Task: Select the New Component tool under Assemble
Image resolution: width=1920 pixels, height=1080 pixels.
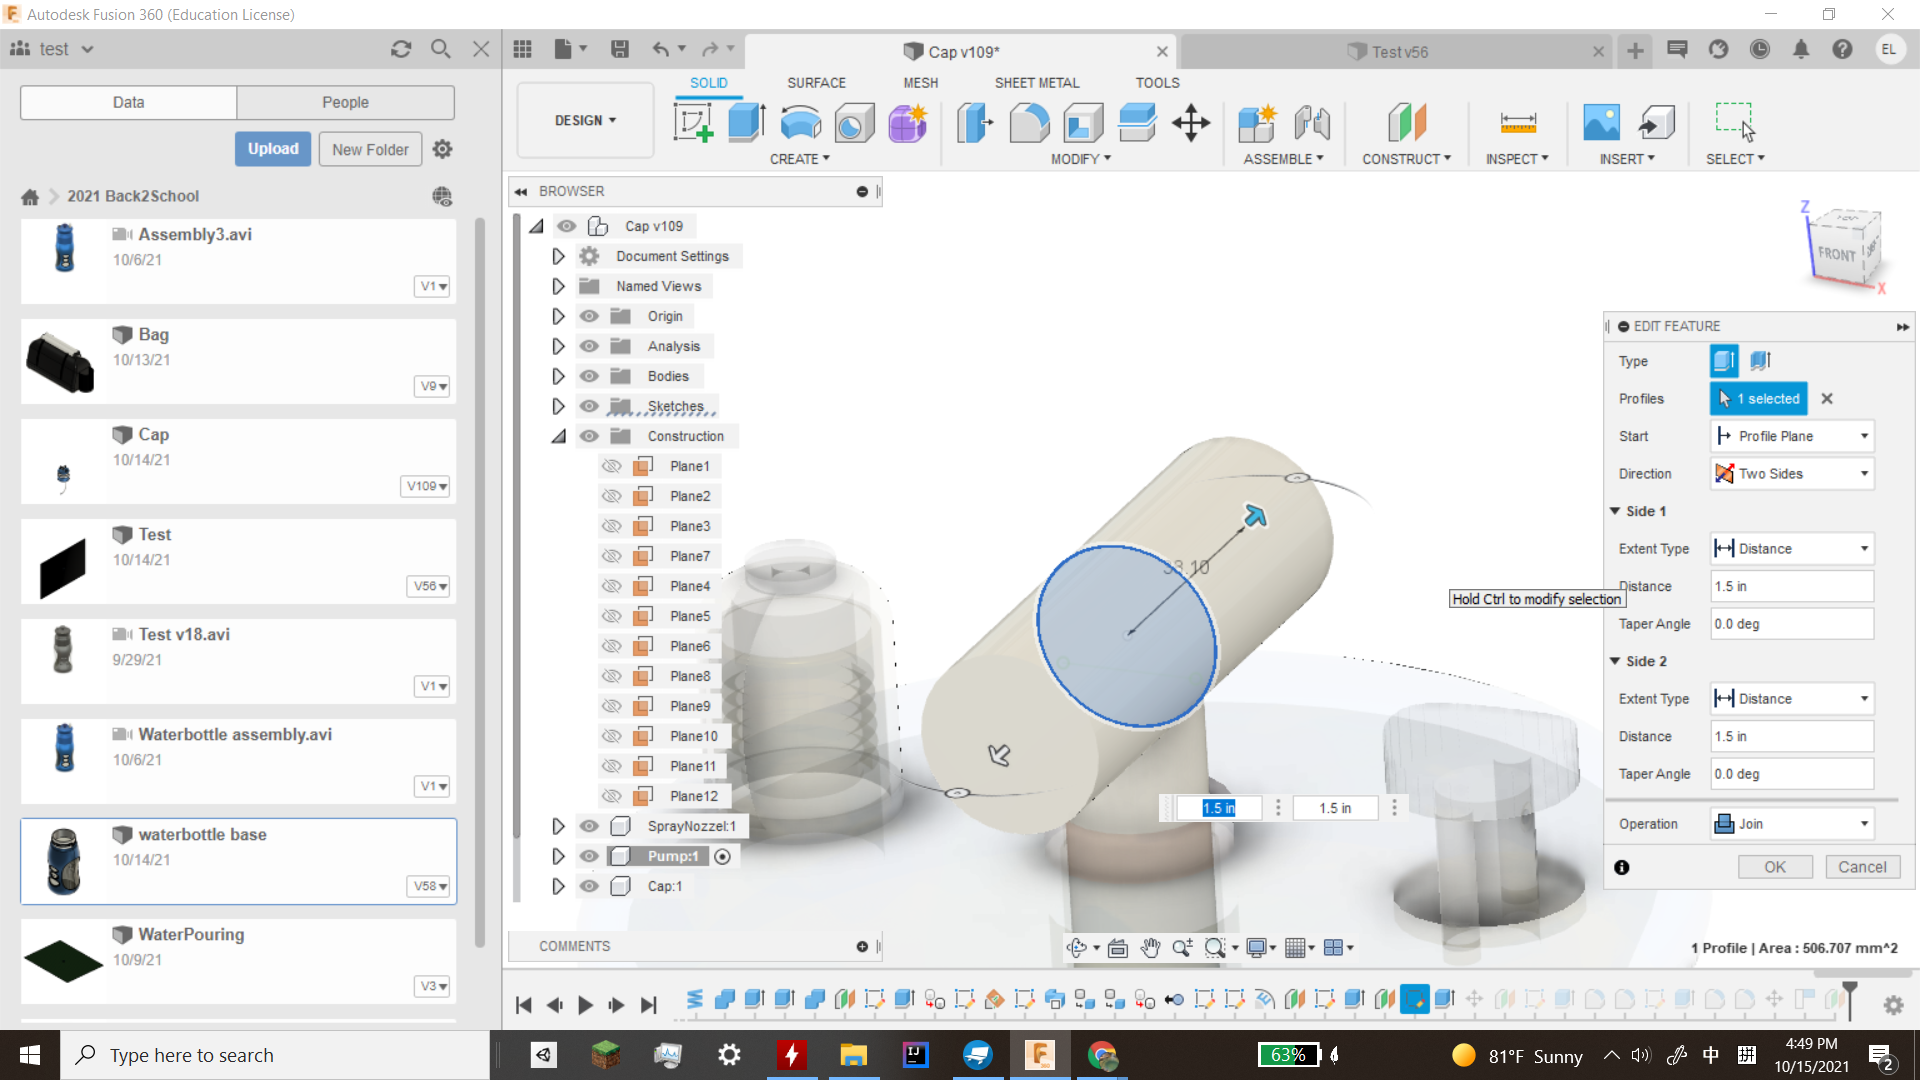Action: pos(1257,122)
